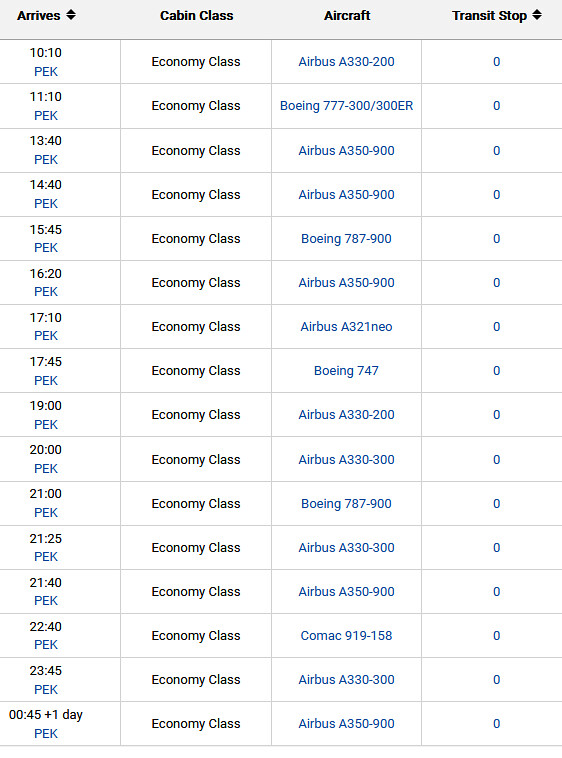
Task: Click the Cabin Class column header
Action: click(x=197, y=15)
